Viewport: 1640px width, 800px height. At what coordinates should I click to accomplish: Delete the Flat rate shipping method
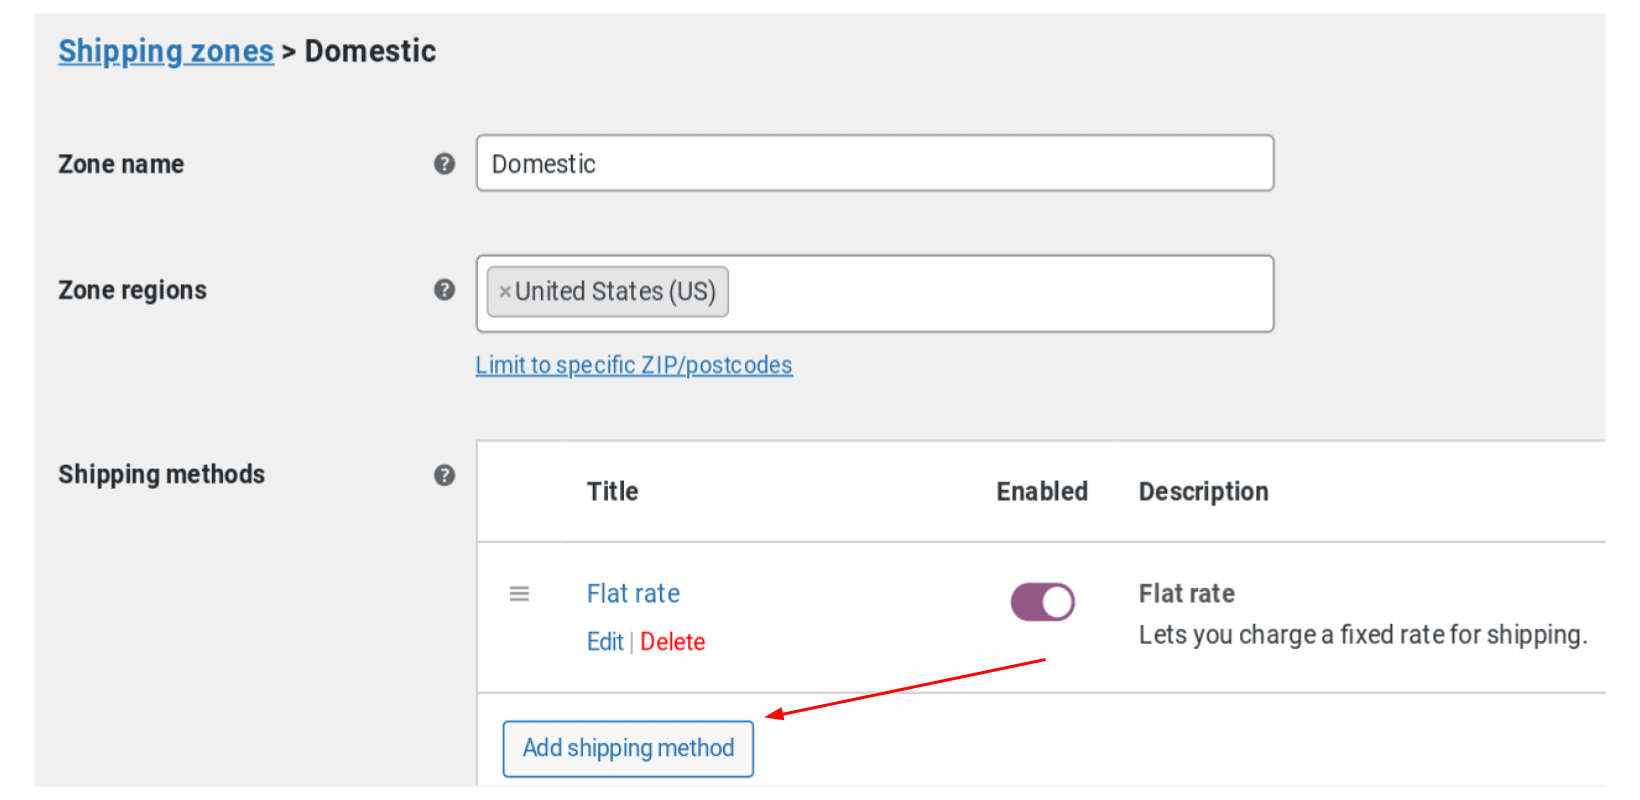672,641
